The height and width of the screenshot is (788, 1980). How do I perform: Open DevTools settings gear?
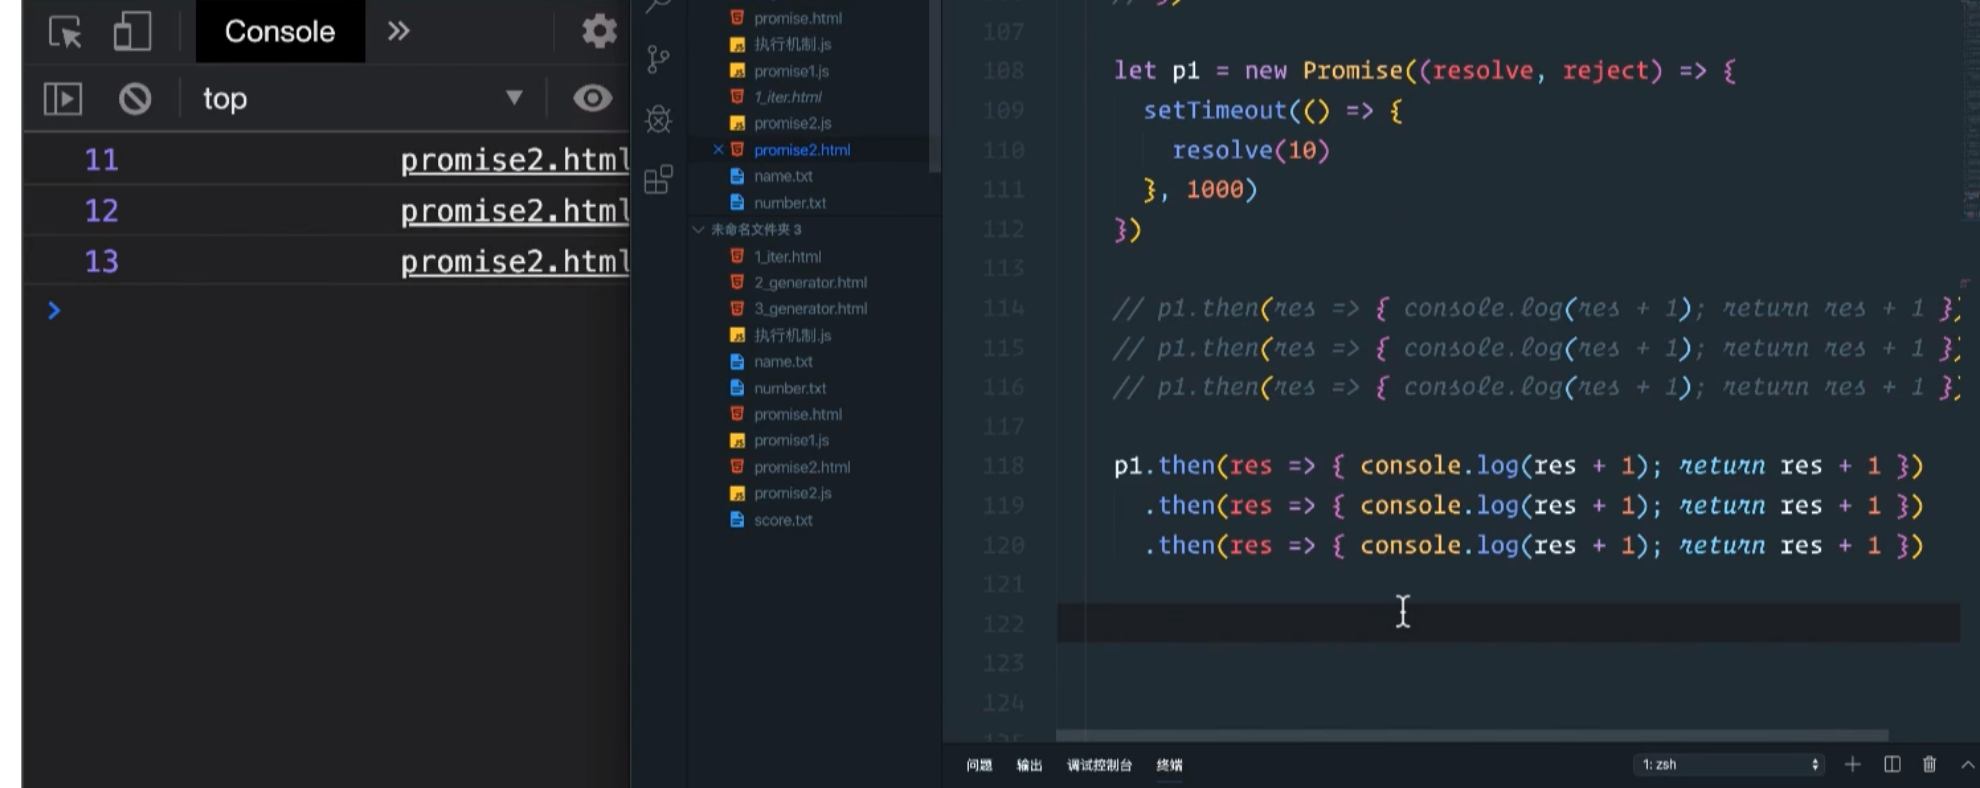[599, 31]
